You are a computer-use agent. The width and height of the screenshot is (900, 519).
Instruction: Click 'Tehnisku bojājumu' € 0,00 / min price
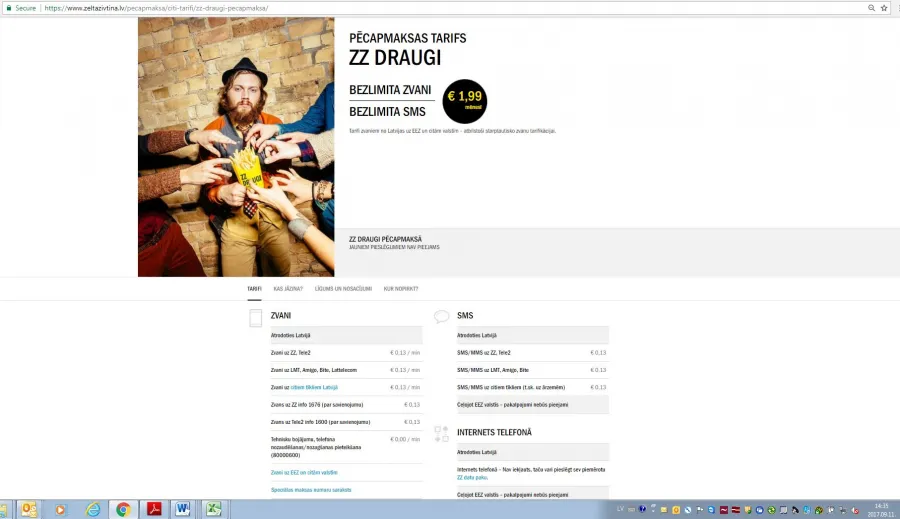coord(405,439)
